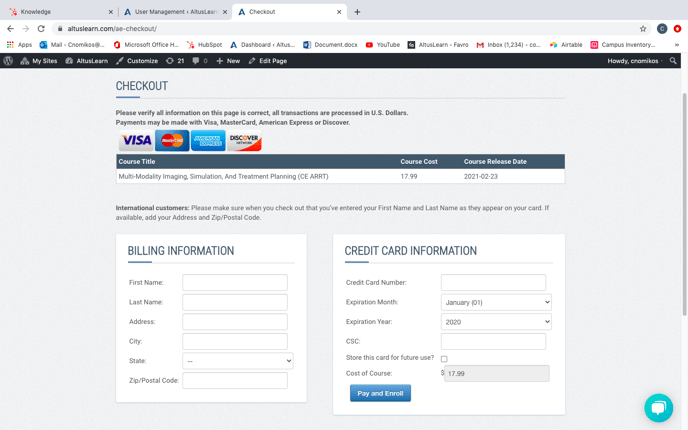Image resolution: width=688 pixels, height=430 pixels.
Task: Click the red Opera-style extension icon
Action: pos(677,29)
